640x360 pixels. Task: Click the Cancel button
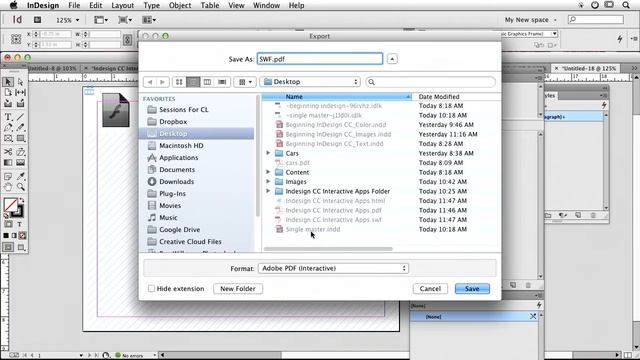[x=430, y=289]
